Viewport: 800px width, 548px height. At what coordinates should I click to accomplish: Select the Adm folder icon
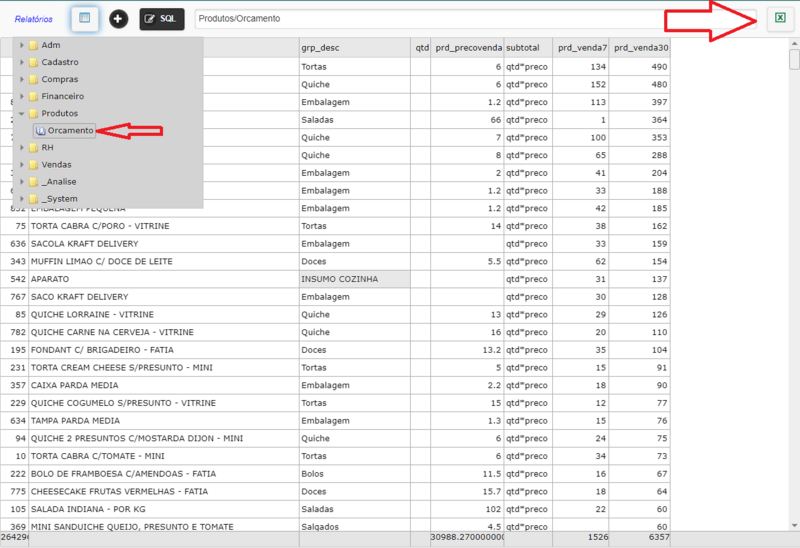(x=34, y=45)
